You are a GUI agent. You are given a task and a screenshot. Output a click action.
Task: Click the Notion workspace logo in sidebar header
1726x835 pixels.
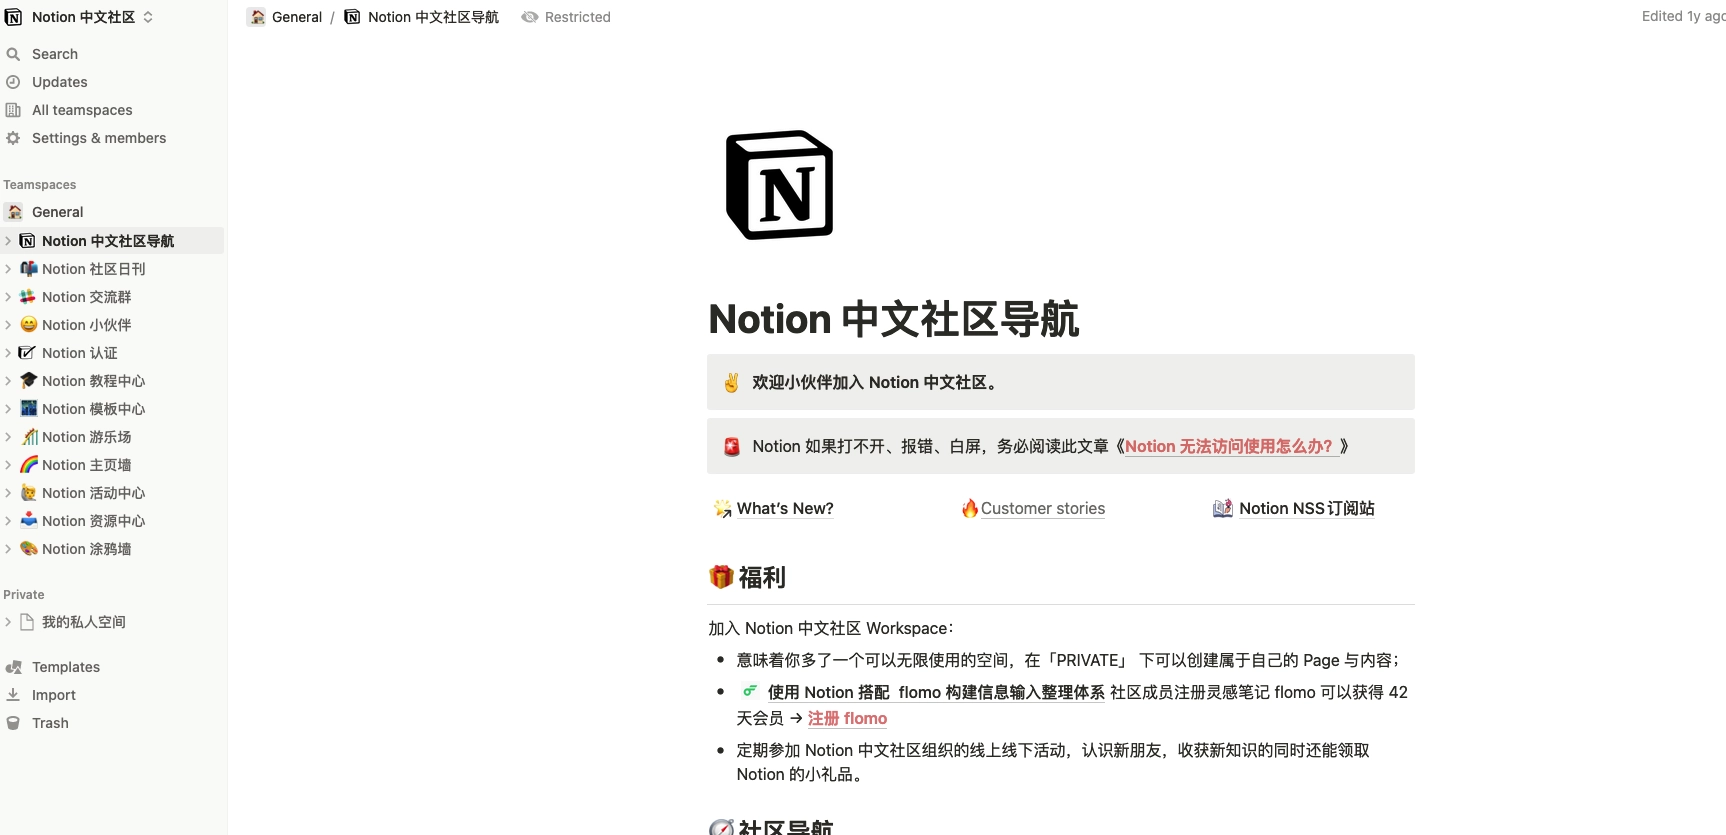point(13,17)
